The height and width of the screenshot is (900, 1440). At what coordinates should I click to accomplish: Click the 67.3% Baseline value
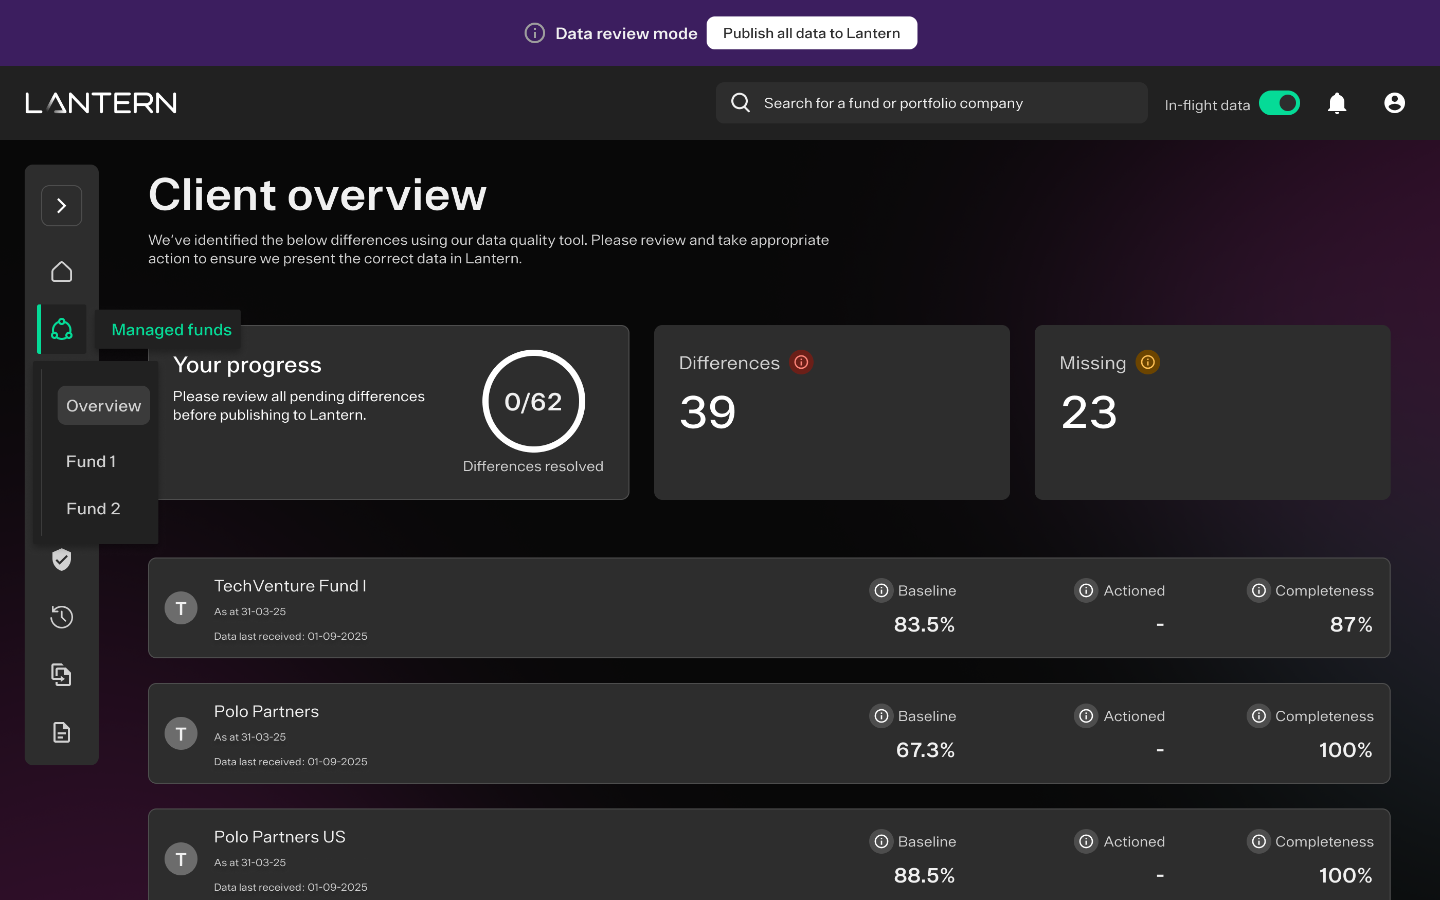pyautogui.click(x=925, y=750)
